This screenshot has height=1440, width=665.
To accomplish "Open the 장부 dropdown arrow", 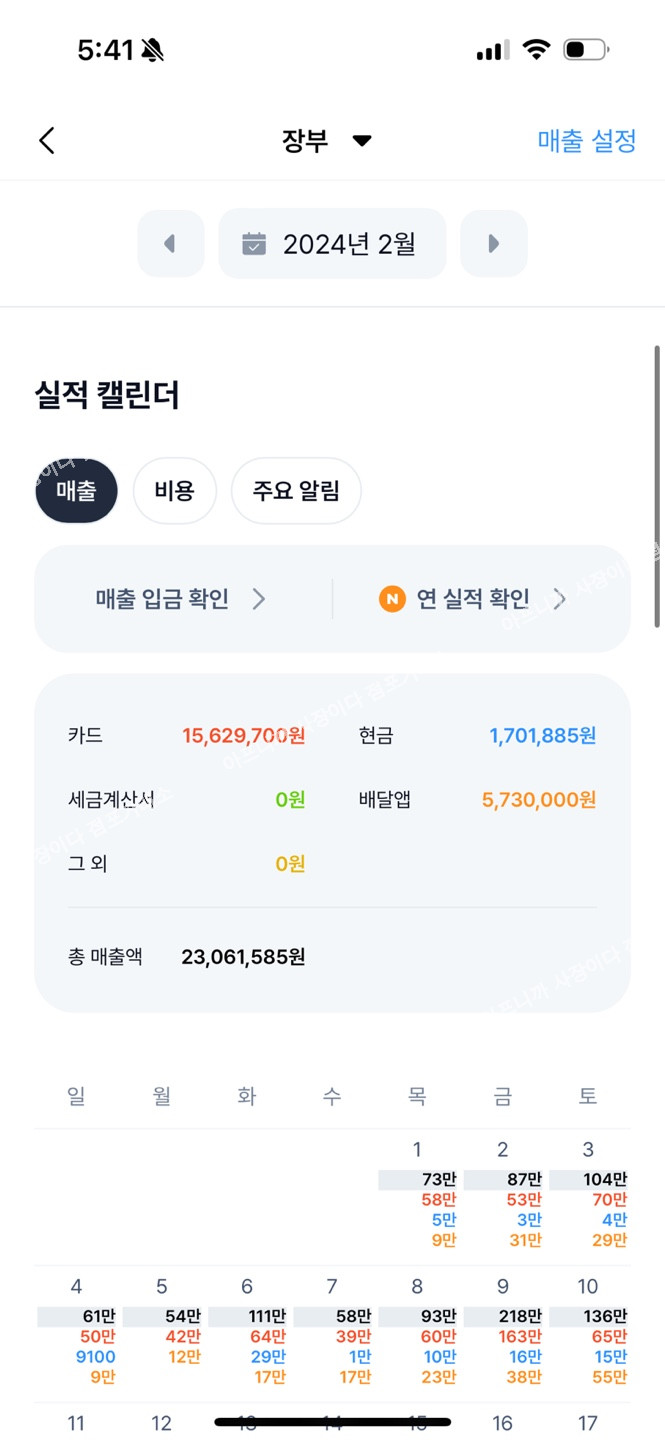I will click(x=362, y=141).
